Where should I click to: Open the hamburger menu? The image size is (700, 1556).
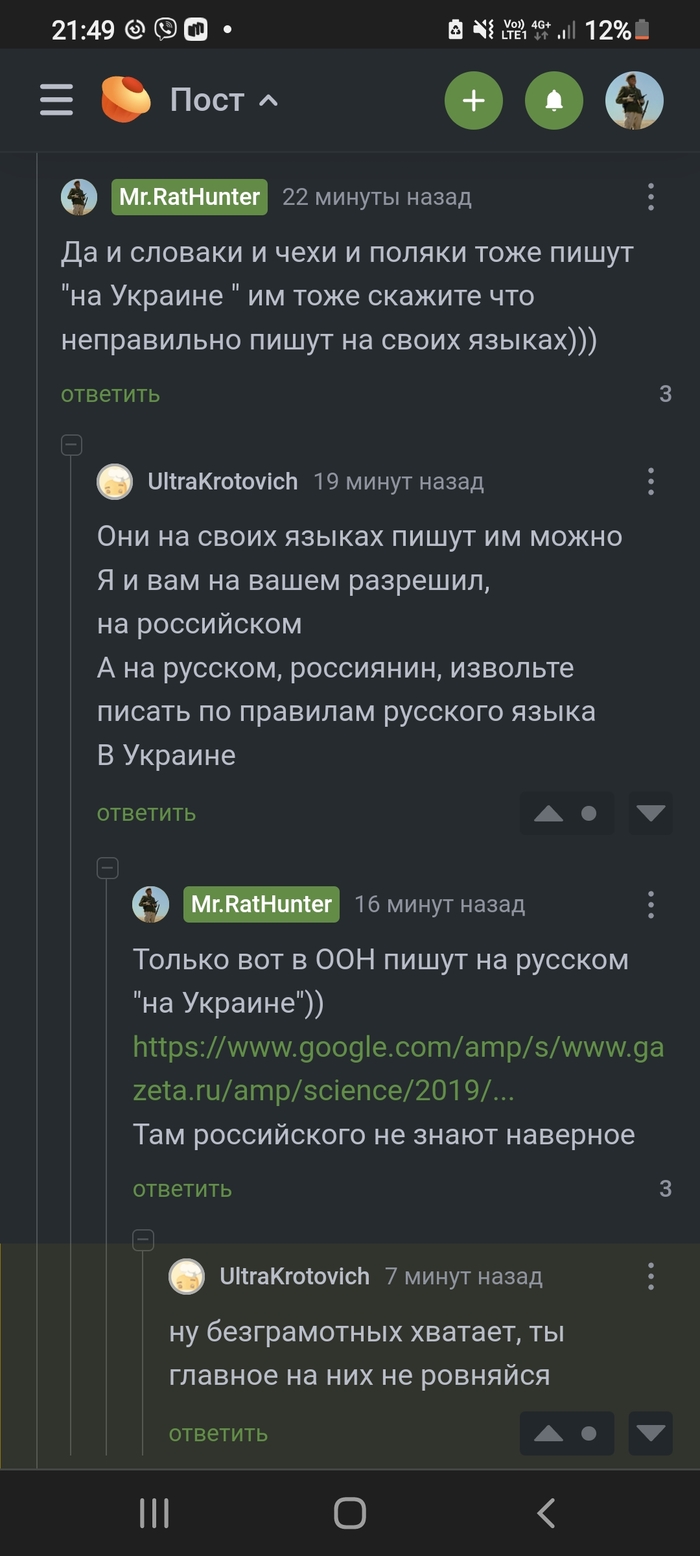[x=56, y=100]
